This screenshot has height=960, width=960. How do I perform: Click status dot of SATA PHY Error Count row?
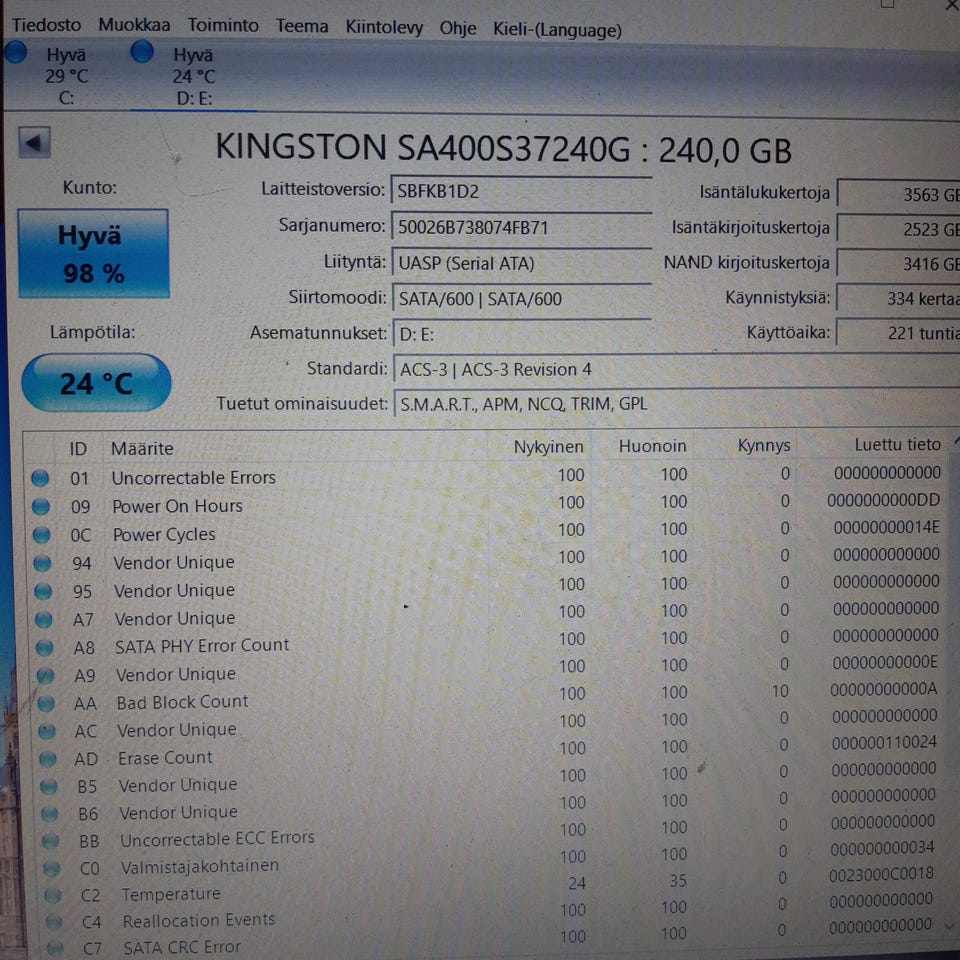(x=44, y=647)
